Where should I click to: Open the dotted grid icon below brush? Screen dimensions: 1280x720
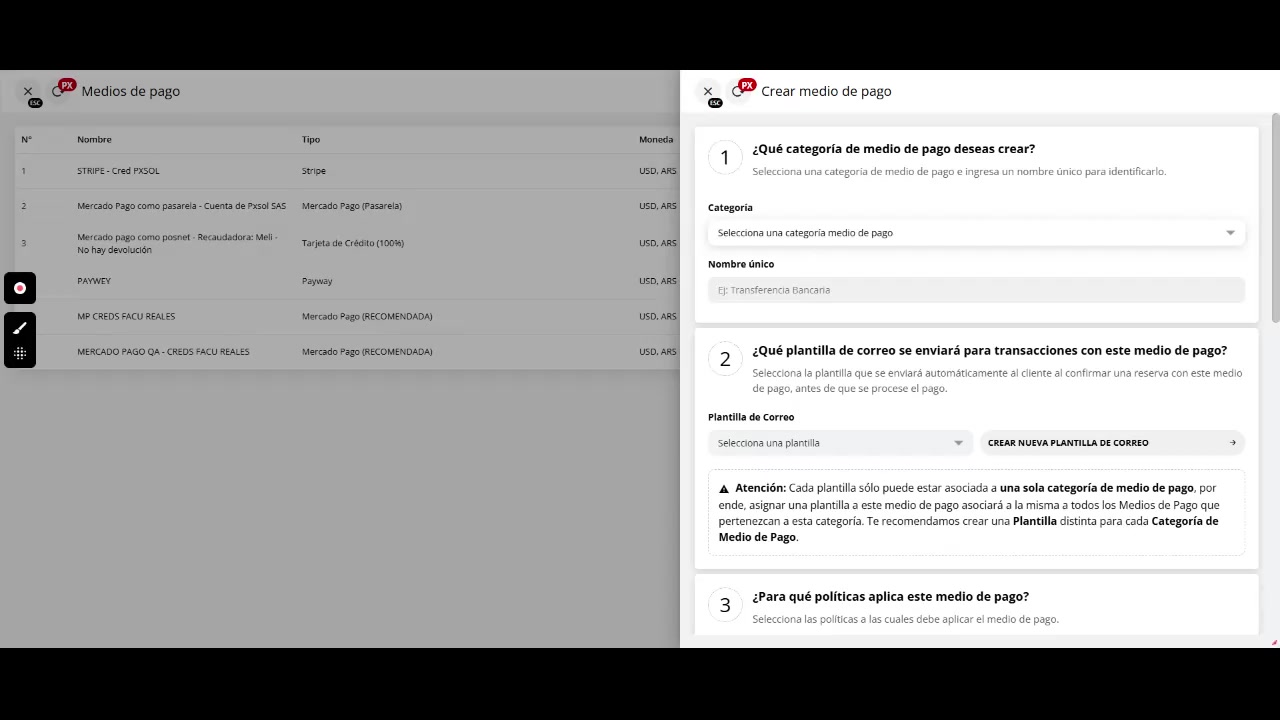point(20,353)
